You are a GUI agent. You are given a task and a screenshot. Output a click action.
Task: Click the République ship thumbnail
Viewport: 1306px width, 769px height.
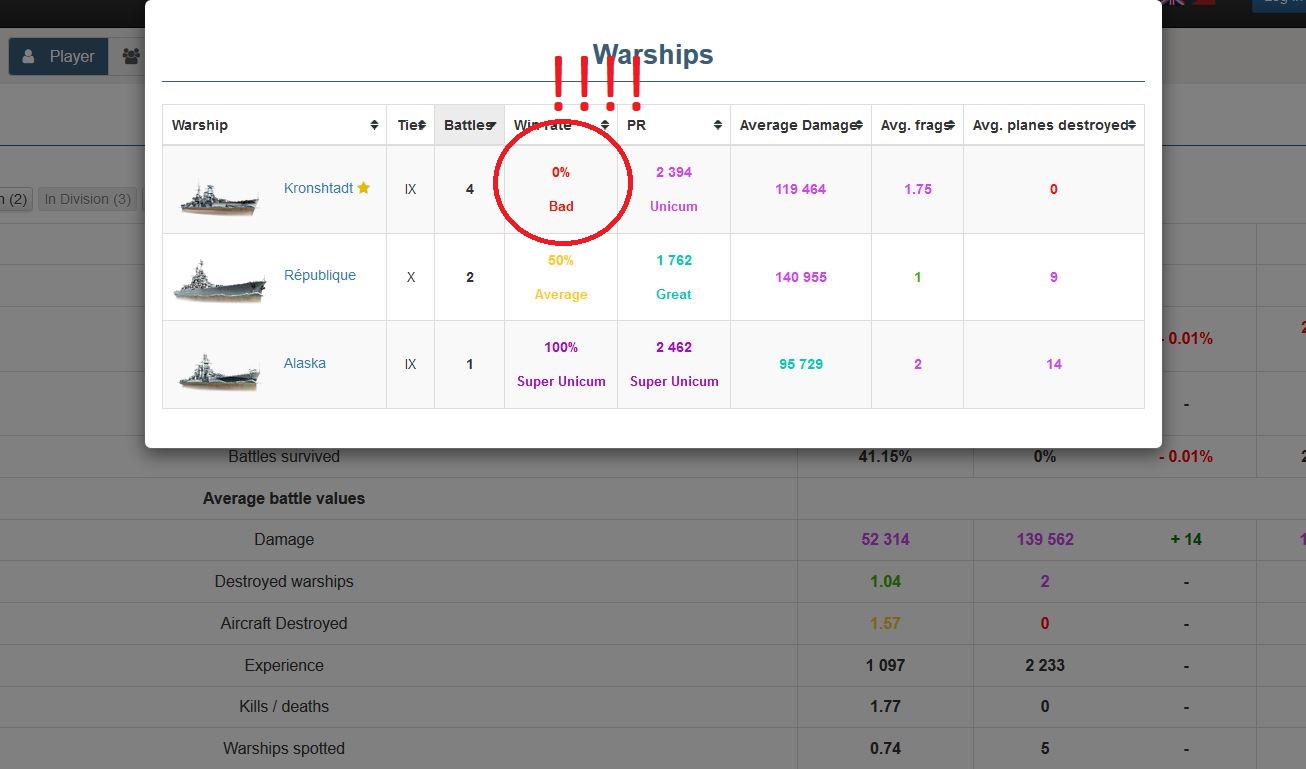(220, 280)
